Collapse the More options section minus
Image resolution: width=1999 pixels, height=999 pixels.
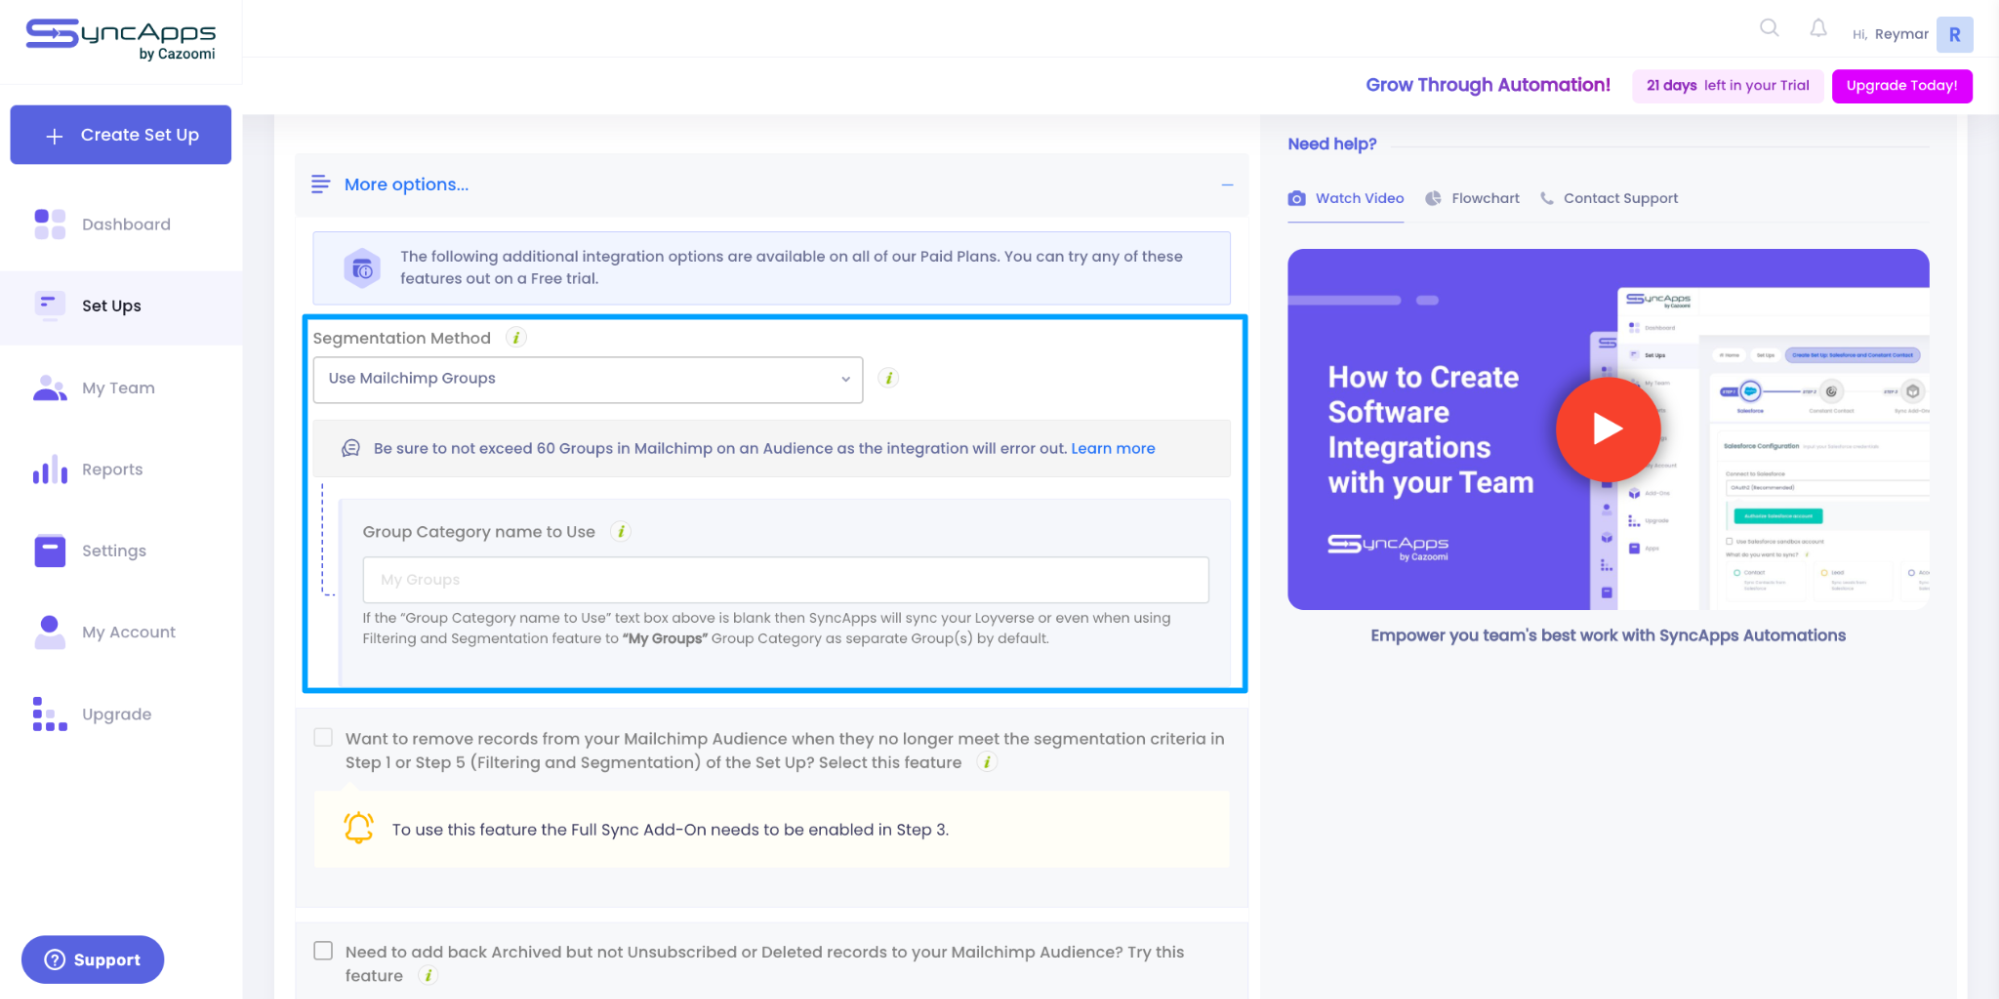(x=1227, y=185)
